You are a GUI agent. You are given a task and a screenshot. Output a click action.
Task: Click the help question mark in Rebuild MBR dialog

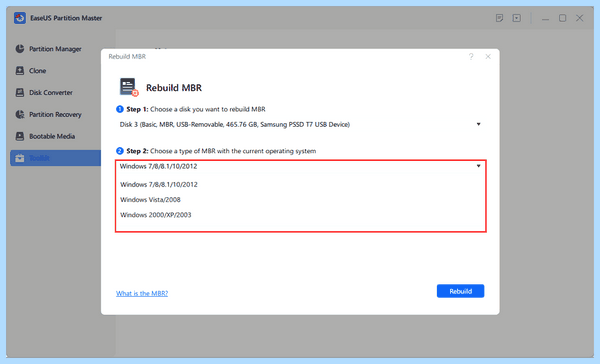click(x=471, y=57)
